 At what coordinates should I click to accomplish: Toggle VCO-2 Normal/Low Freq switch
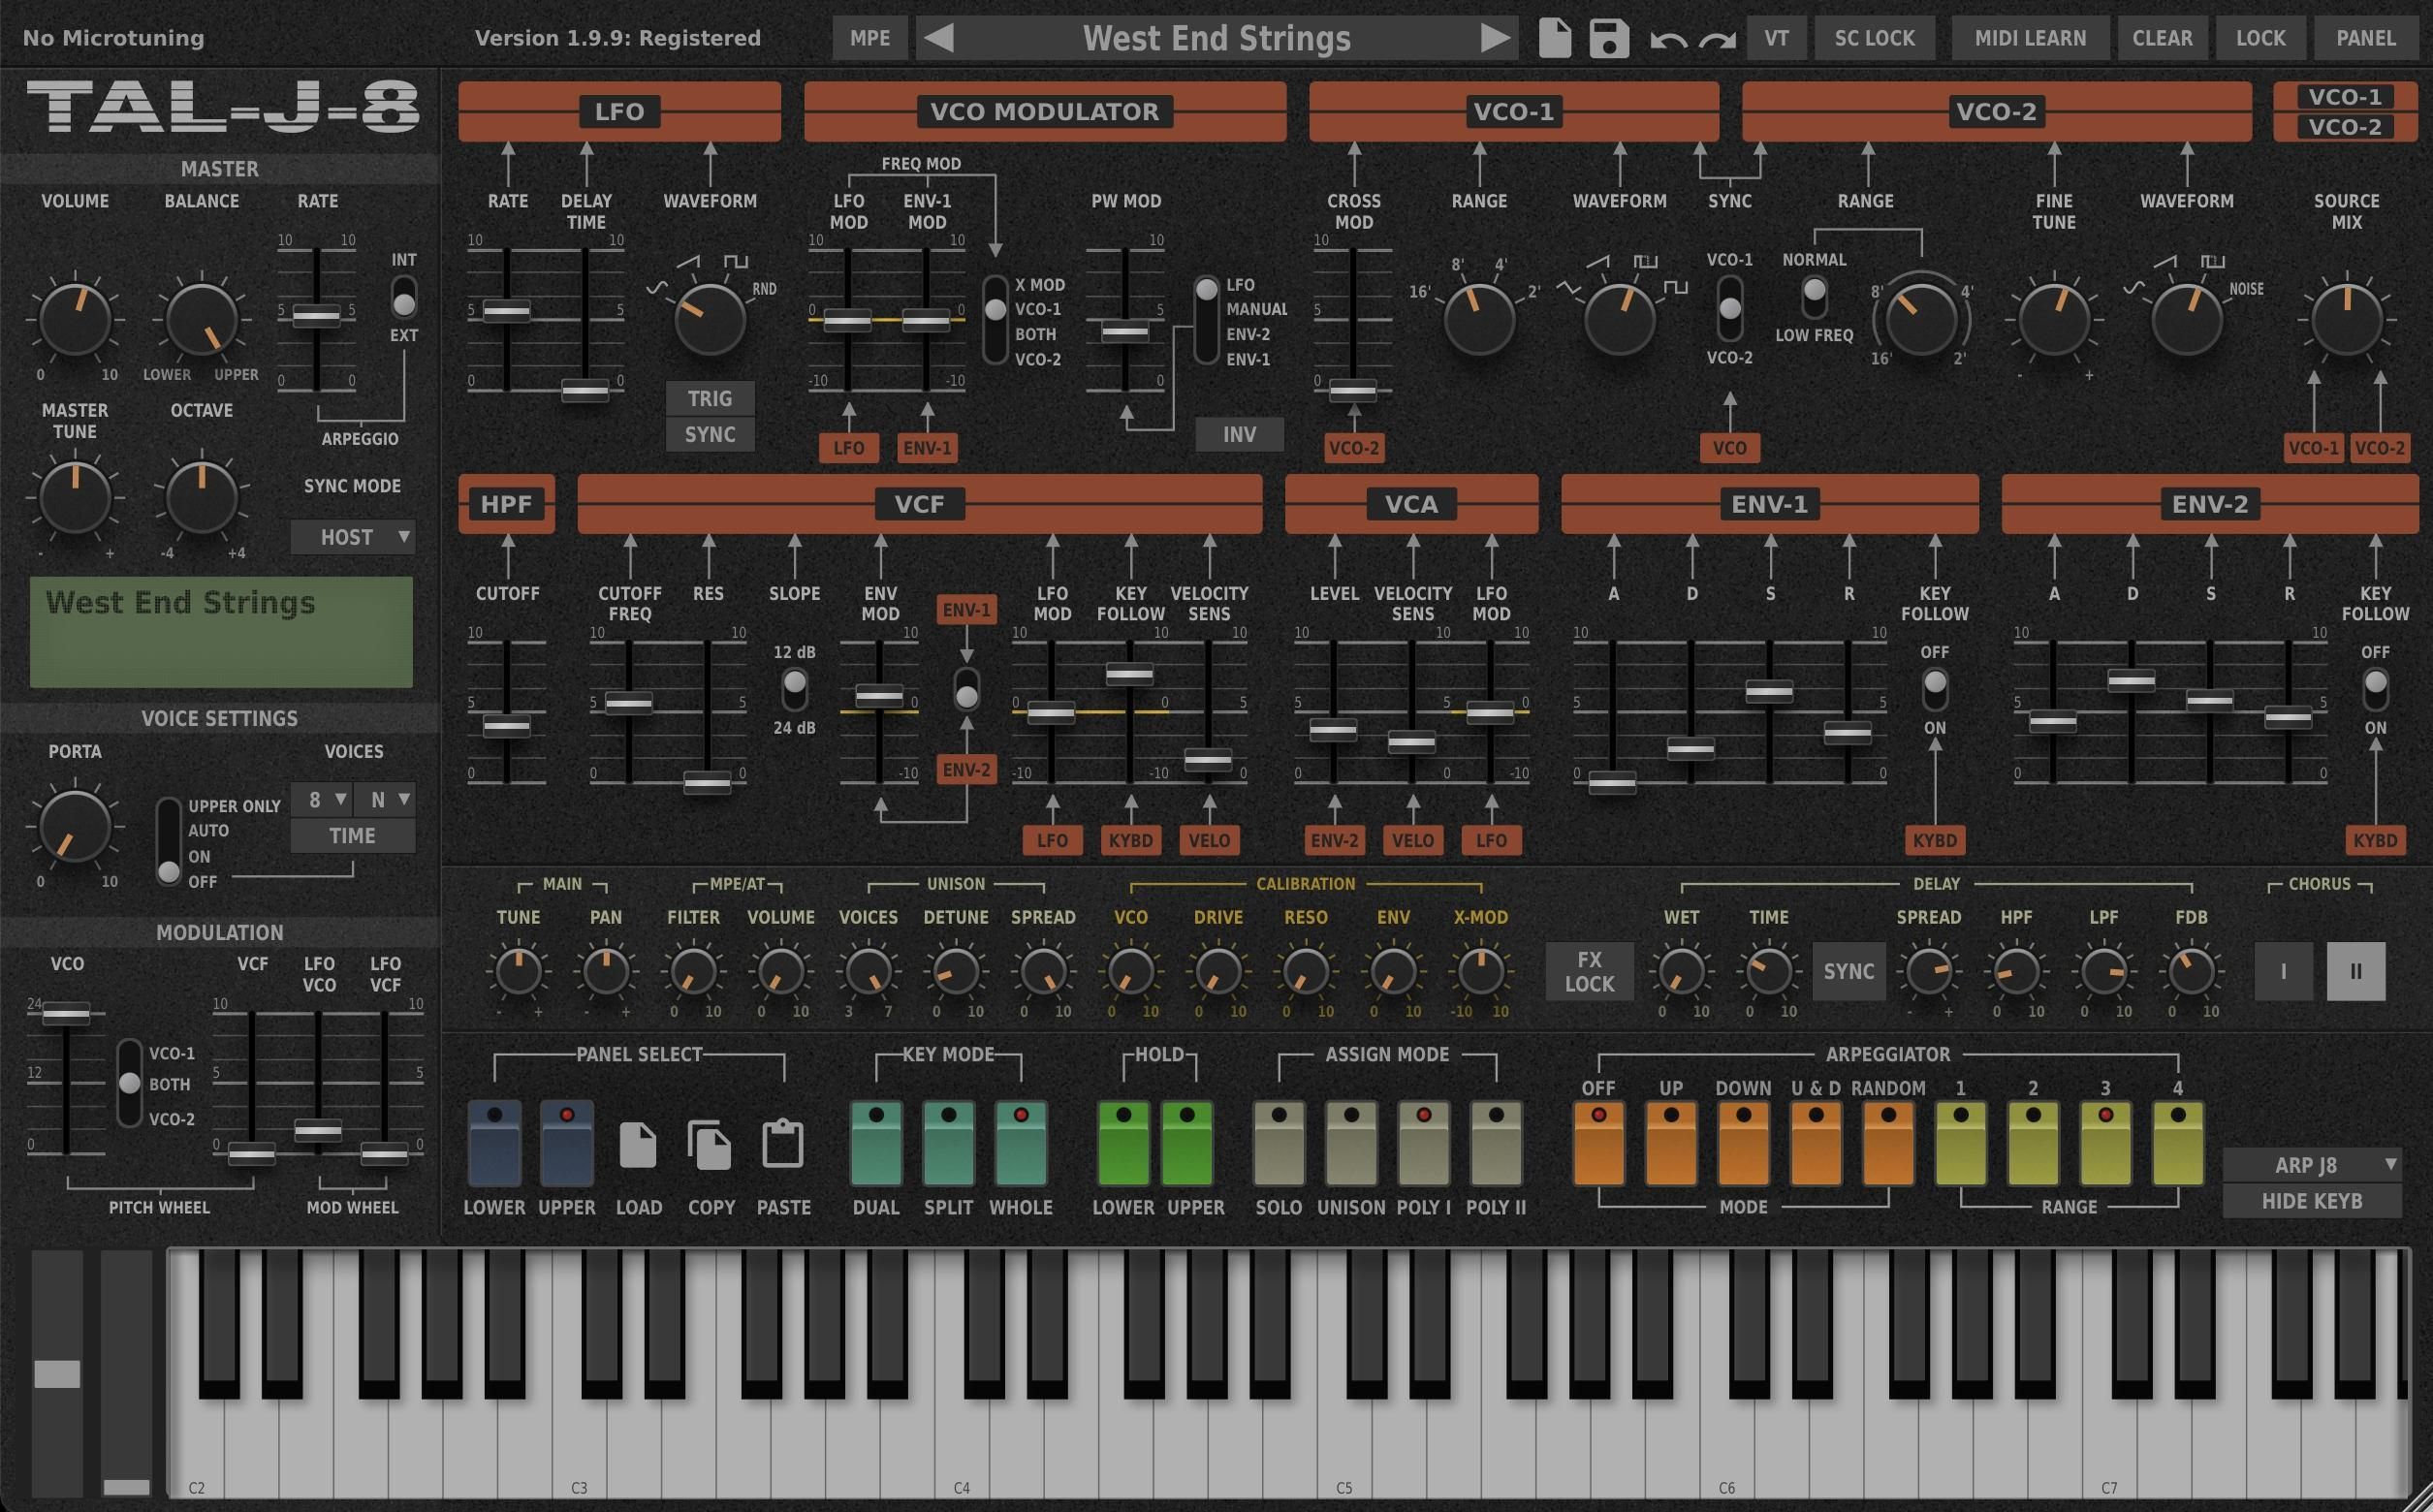pyautogui.click(x=1814, y=296)
